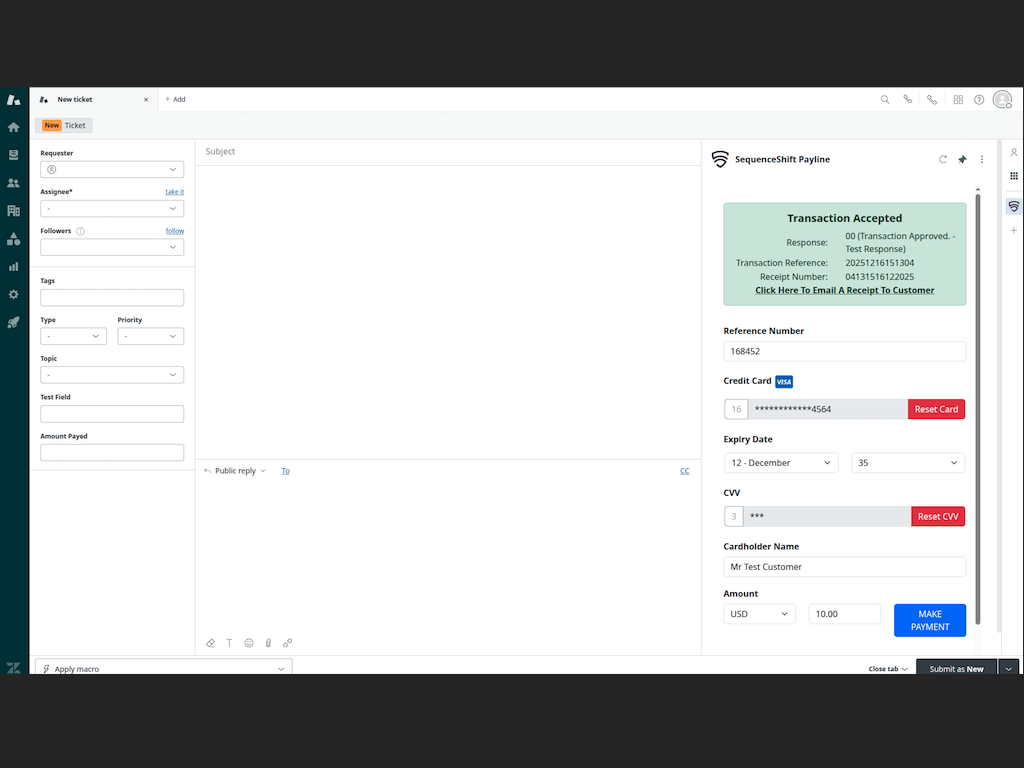This screenshot has width=1024, height=768.
Task: Open the currency selector showing USD
Action: tap(759, 613)
